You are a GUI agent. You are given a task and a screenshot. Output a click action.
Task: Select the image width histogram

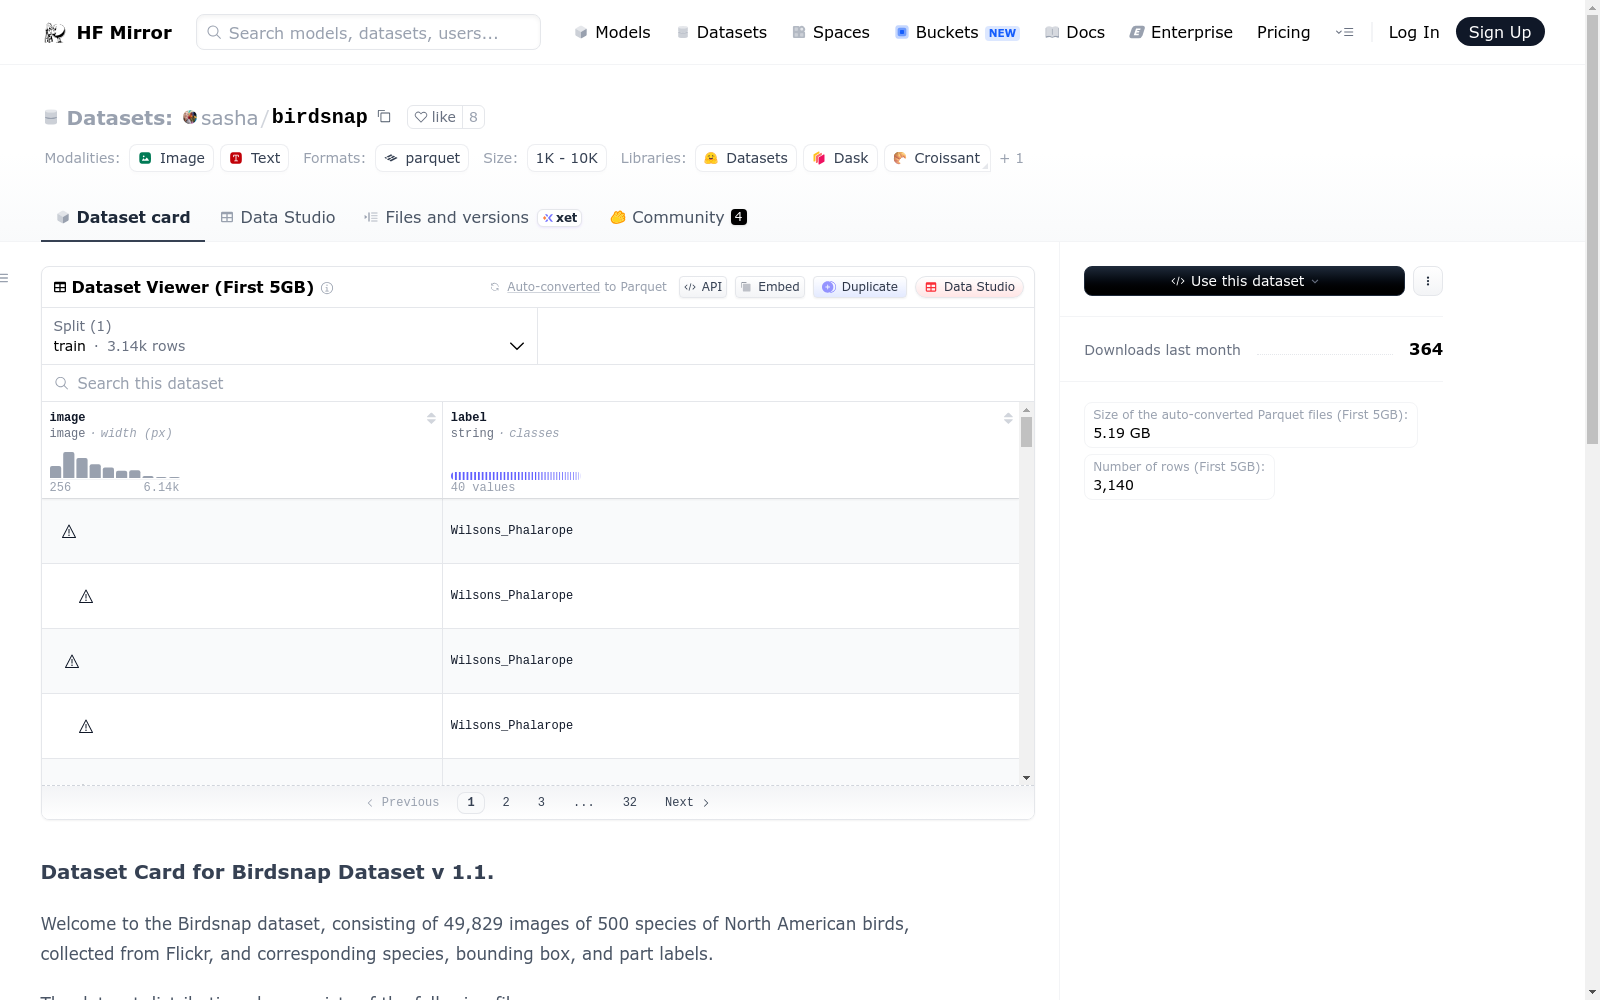coord(114,465)
